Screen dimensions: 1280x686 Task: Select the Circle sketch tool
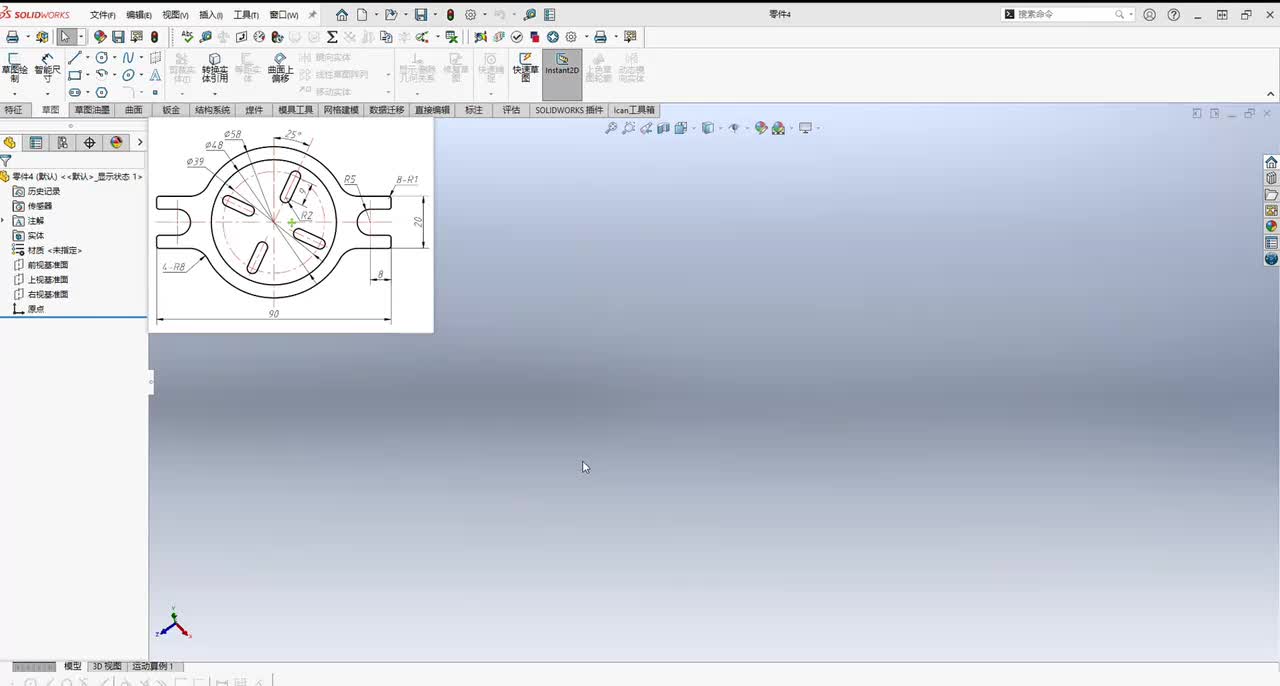(101, 57)
